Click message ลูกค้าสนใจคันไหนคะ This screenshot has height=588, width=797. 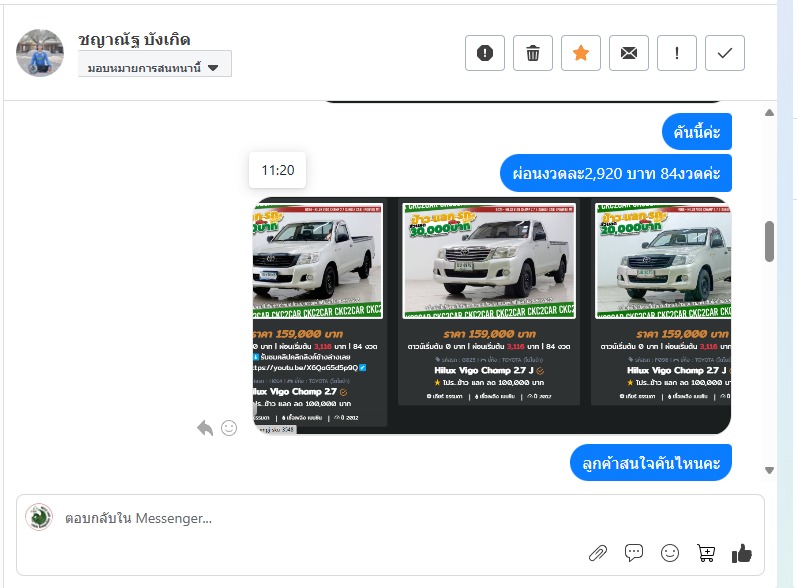(651, 462)
